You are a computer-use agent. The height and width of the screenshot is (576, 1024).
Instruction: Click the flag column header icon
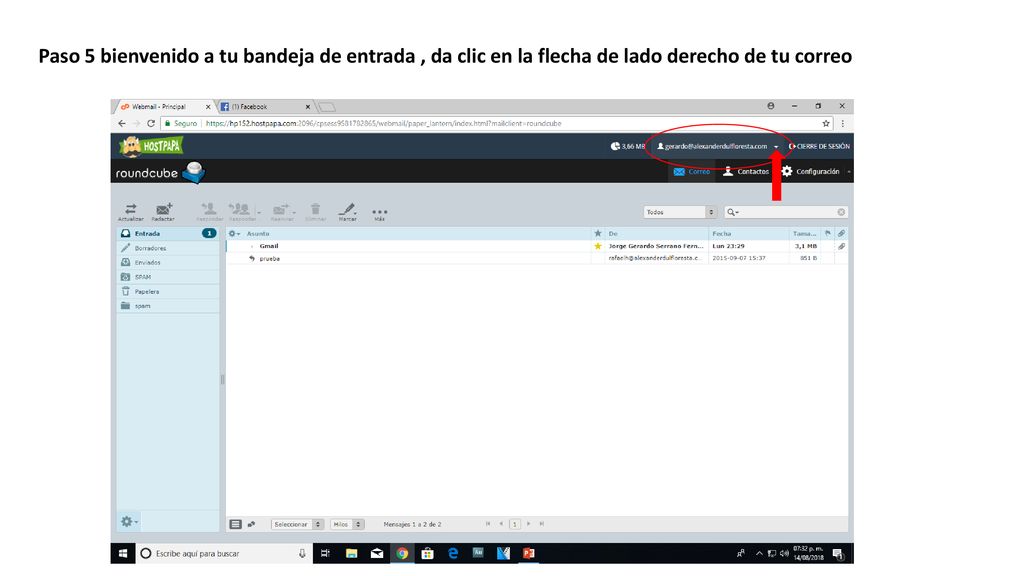point(828,233)
